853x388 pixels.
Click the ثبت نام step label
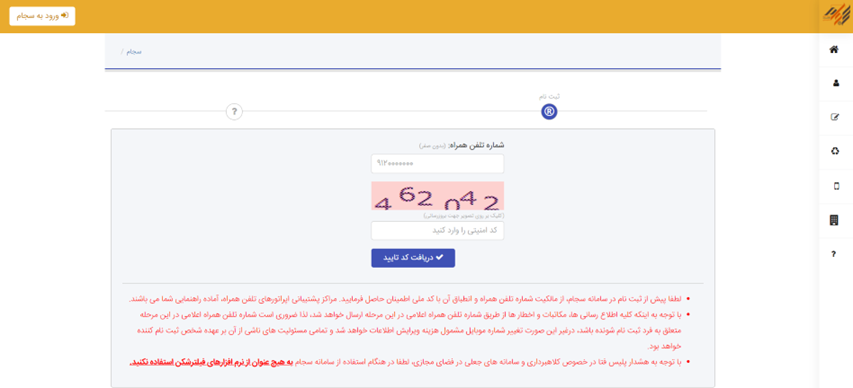coord(549,96)
